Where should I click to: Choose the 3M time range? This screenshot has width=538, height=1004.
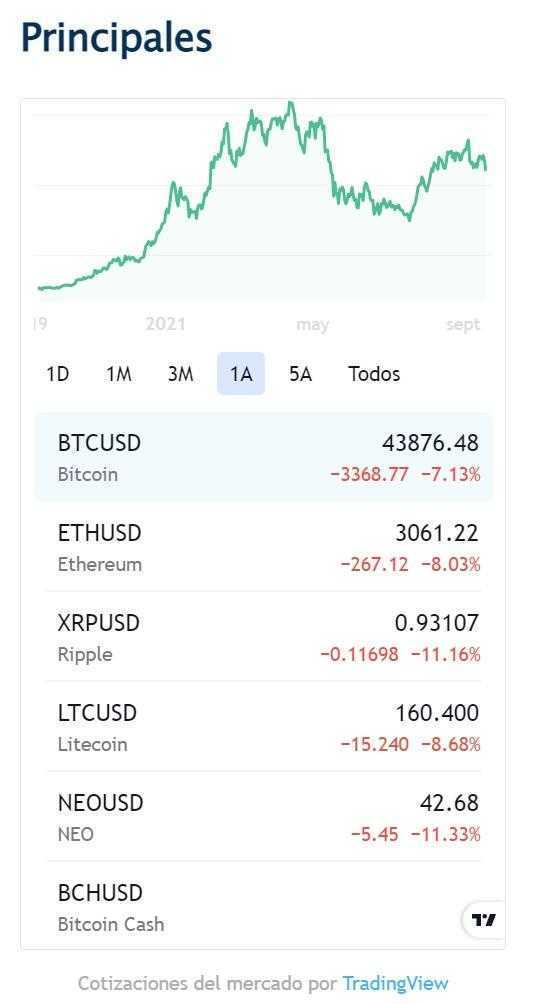tap(181, 374)
